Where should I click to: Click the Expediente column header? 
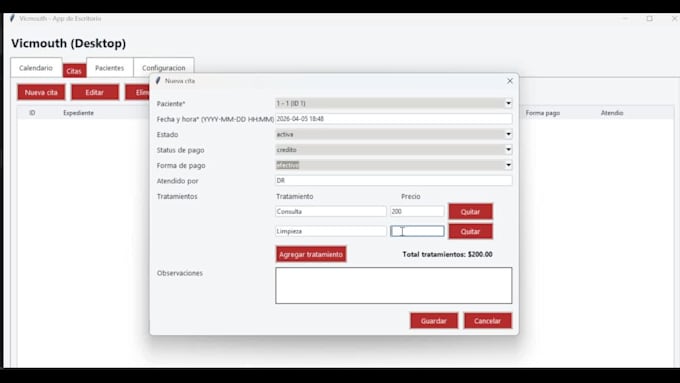pos(78,113)
